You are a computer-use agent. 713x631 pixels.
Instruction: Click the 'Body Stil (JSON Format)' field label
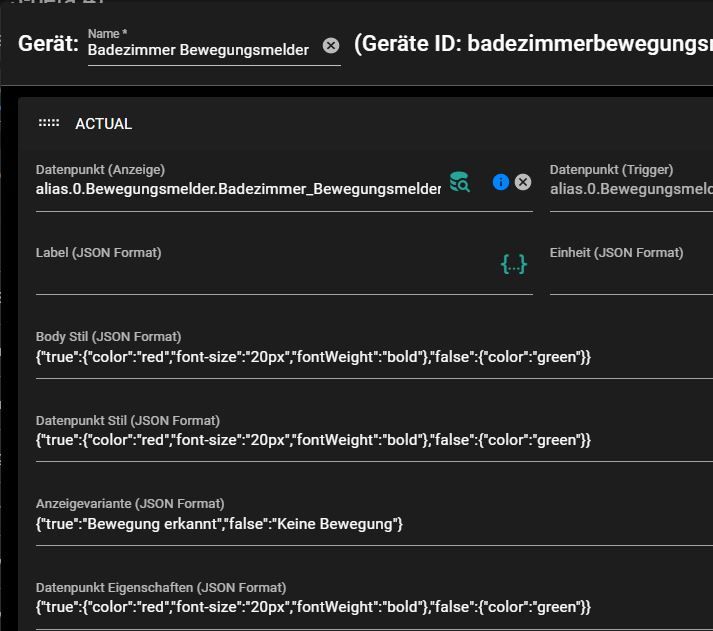click(x=108, y=337)
